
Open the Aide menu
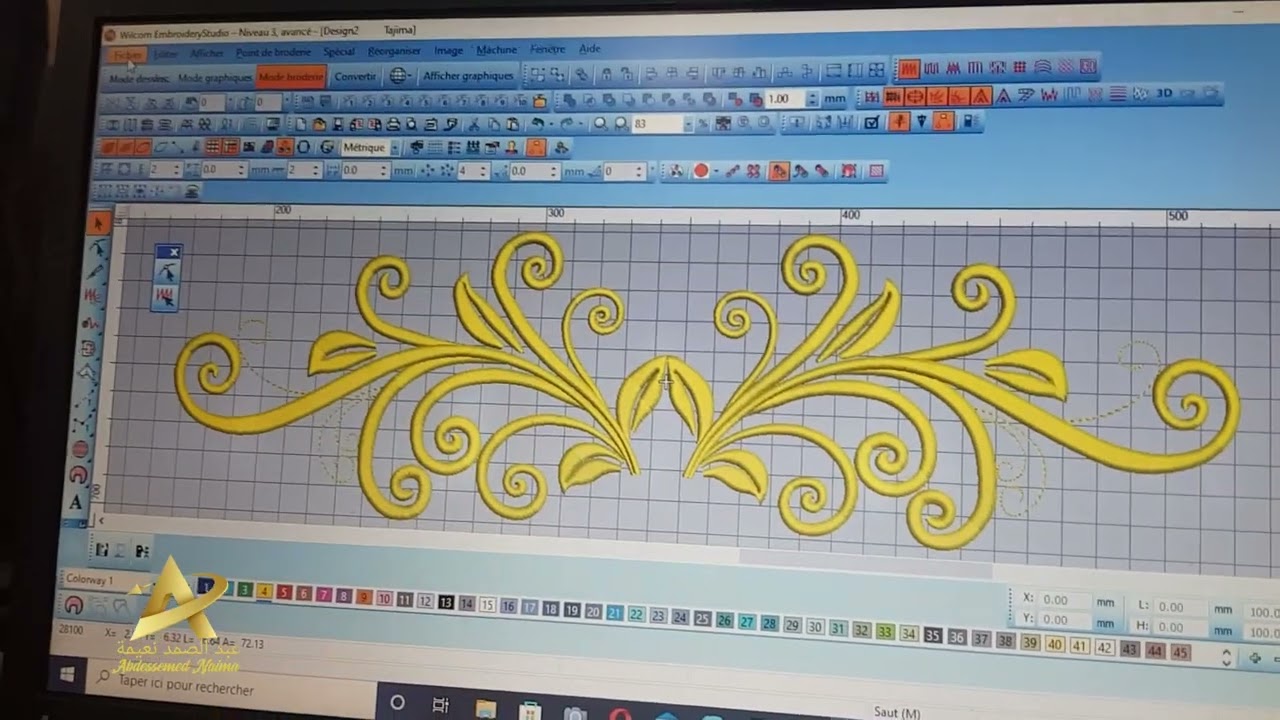click(590, 48)
